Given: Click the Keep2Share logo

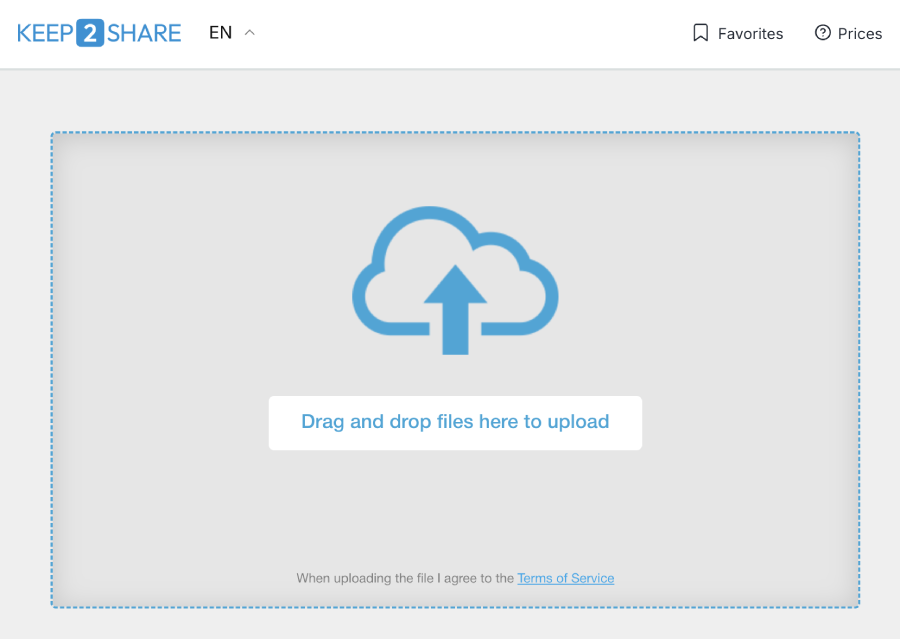Looking at the screenshot, I should (x=99, y=33).
